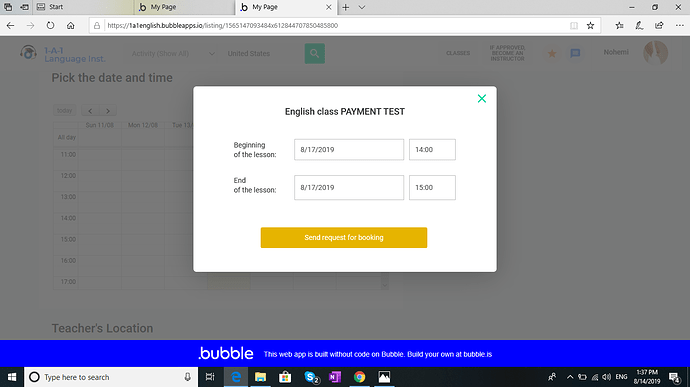Go to previous calendar week
The height and width of the screenshot is (387, 690).
click(x=90, y=111)
